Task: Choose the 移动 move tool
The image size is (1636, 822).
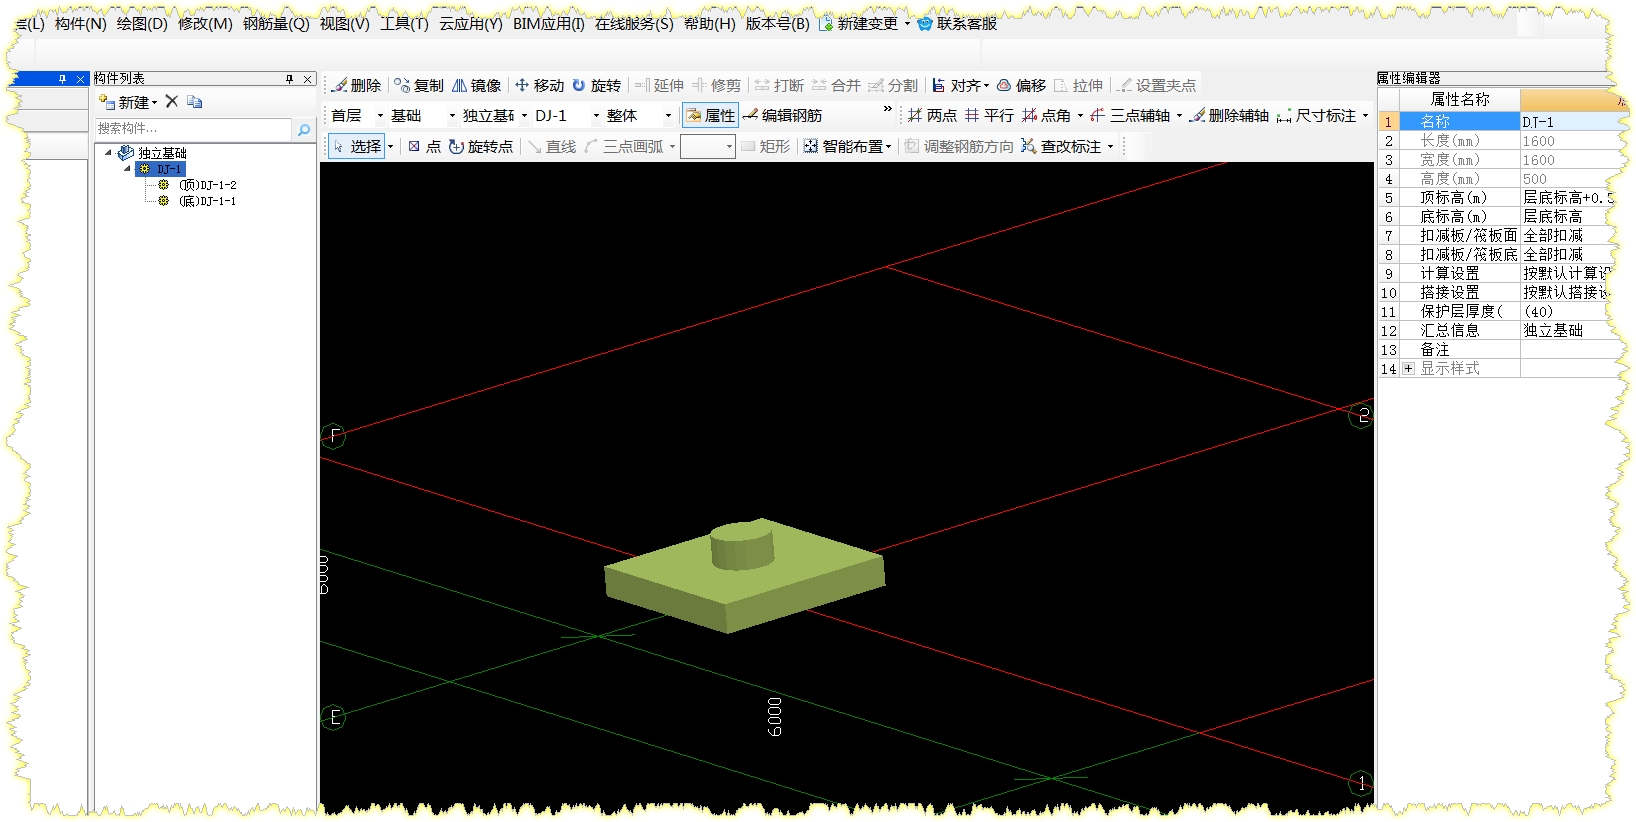Action: [539, 86]
